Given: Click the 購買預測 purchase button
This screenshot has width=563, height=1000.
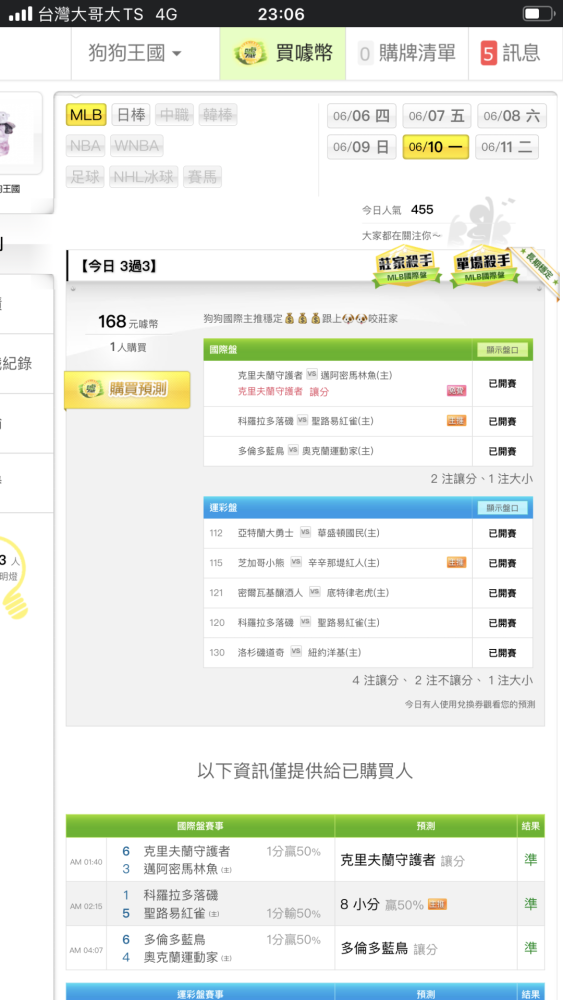Looking at the screenshot, I should click(x=128, y=389).
